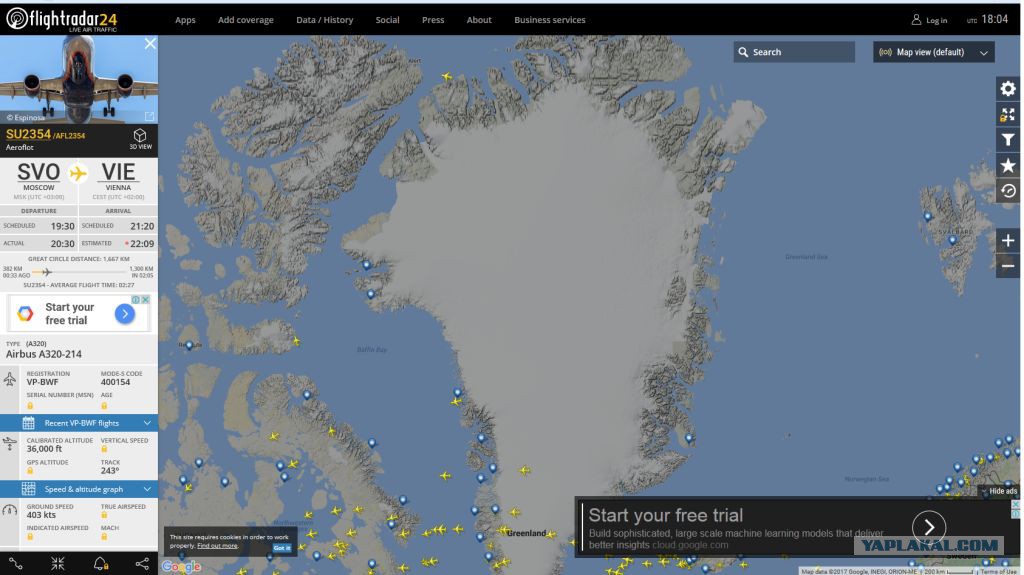Open aircraft photo in new window icon
The width and height of the screenshot is (1024, 575).
point(150,116)
